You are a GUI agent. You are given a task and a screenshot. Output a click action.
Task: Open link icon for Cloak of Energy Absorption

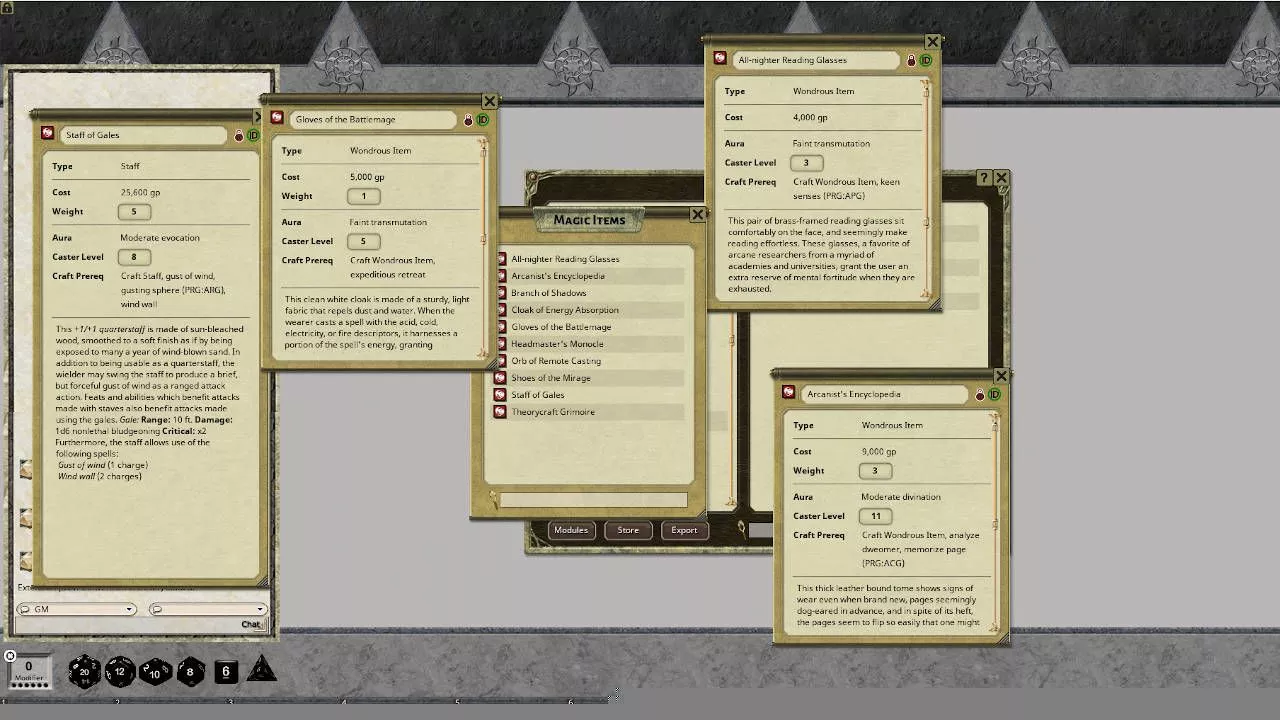[501, 310]
